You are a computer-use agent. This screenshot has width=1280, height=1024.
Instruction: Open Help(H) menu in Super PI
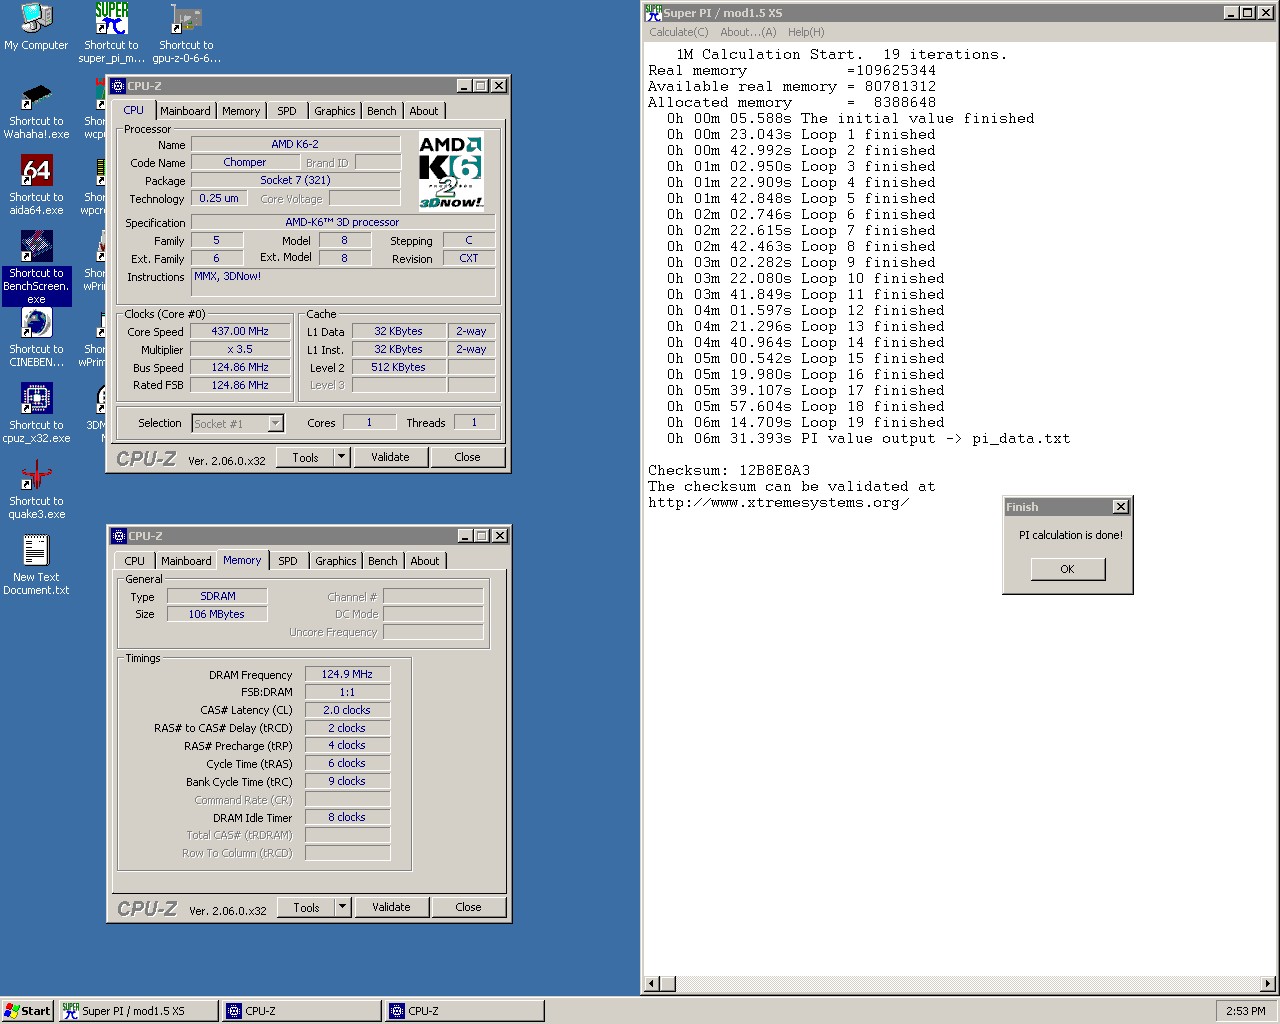(x=806, y=32)
